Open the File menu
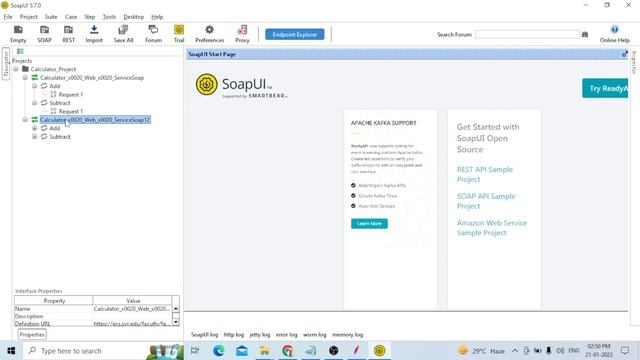Screen dimensions: 640x360 (8, 17)
